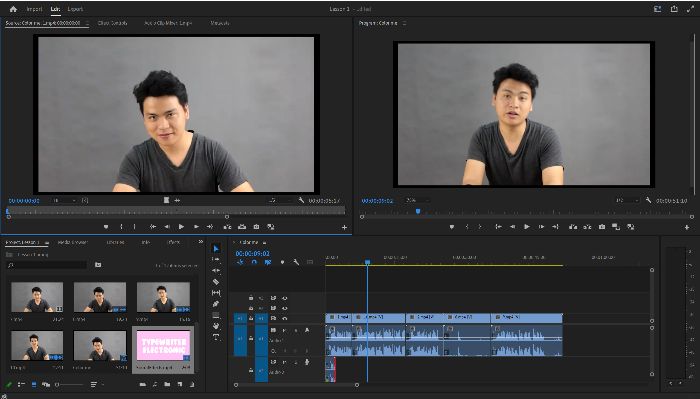Play the clip in Source monitor
This screenshot has width=700, height=399.
tap(181, 227)
